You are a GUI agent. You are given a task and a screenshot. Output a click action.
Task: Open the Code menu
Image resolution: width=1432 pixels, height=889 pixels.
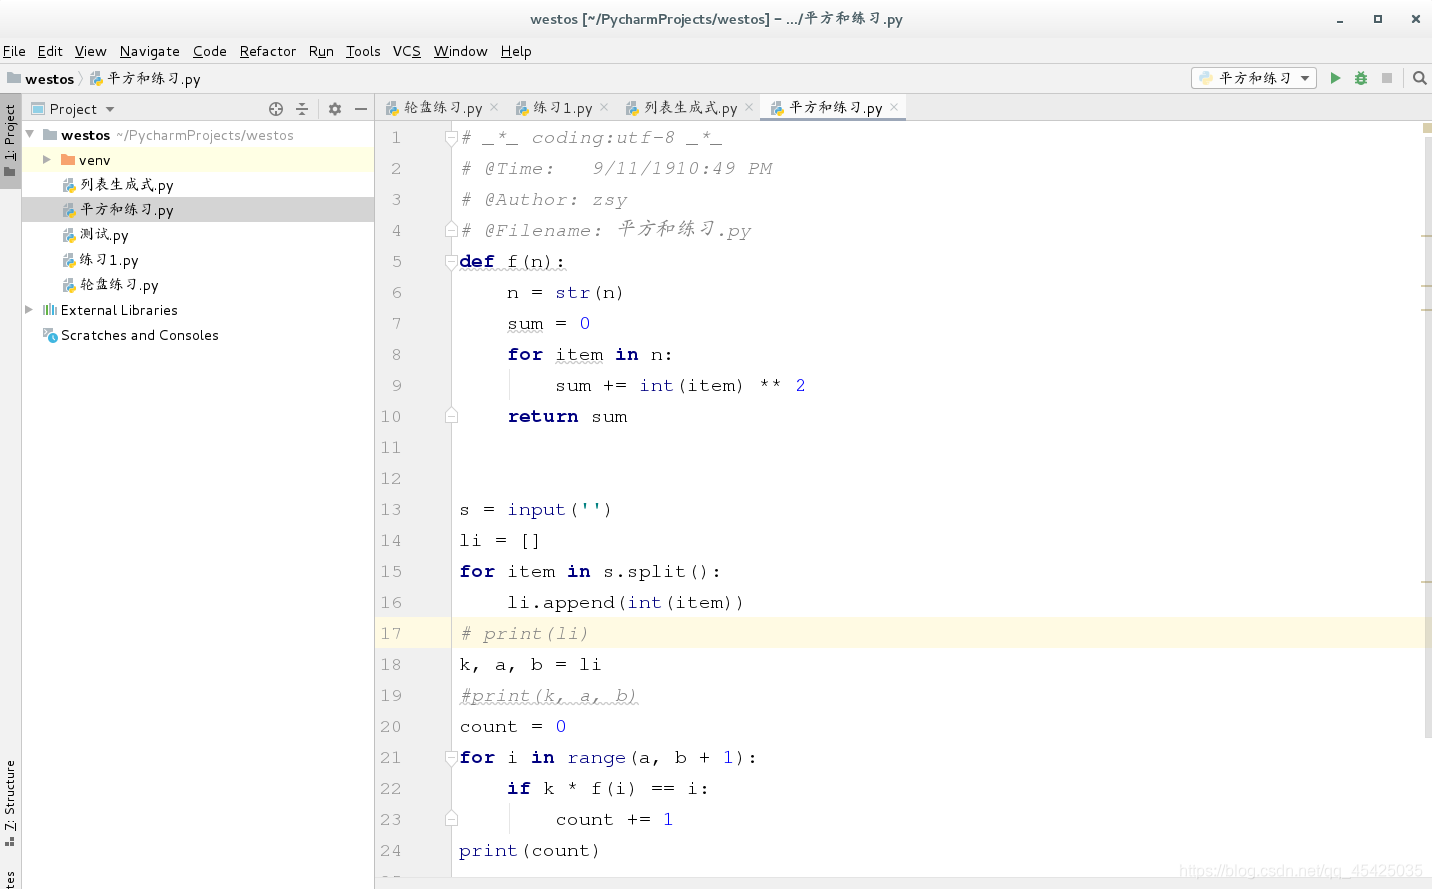coord(210,51)
